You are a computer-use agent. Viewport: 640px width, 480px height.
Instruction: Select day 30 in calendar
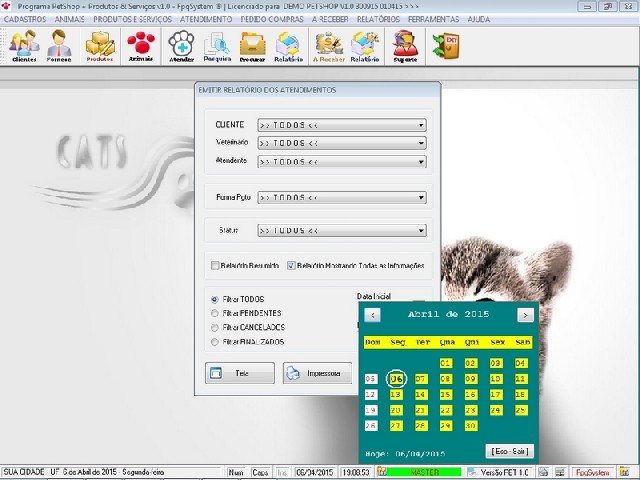point(470,426)
